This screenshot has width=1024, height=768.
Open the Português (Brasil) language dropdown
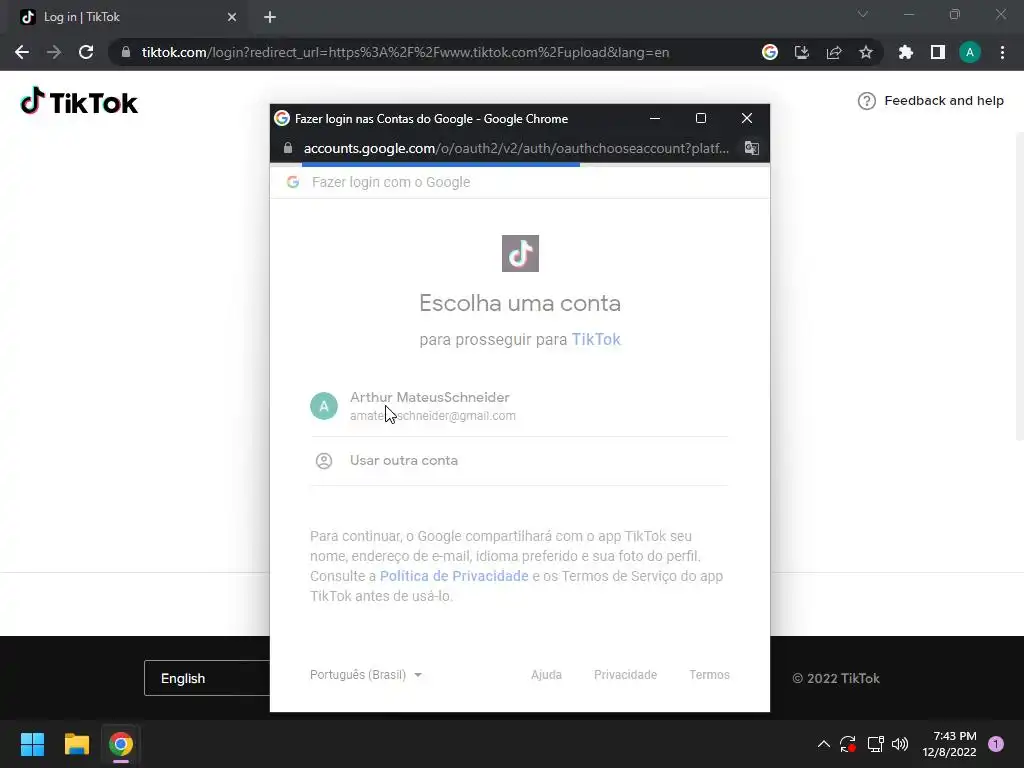366,675
